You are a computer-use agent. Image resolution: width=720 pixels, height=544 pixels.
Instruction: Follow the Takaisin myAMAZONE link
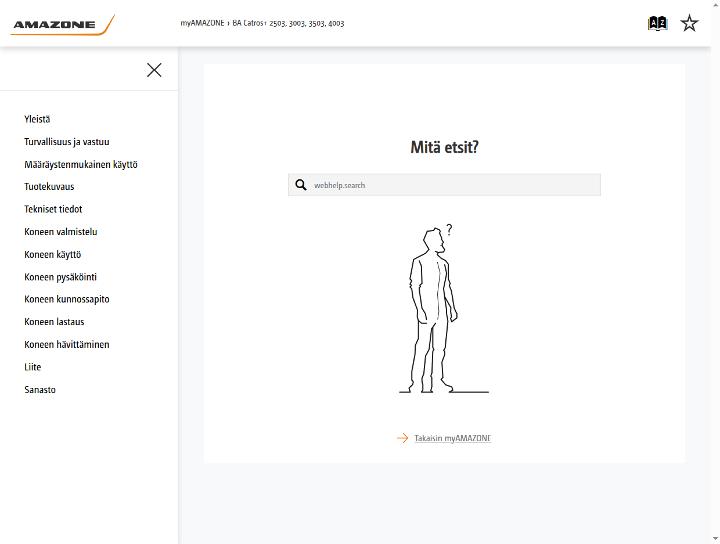[452, 438]
